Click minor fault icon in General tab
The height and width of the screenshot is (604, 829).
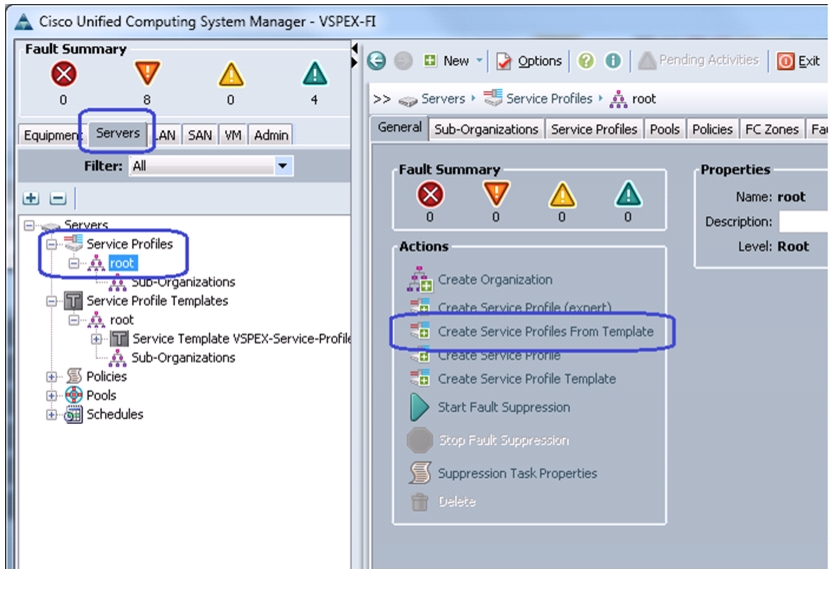[x=562, y=195]
